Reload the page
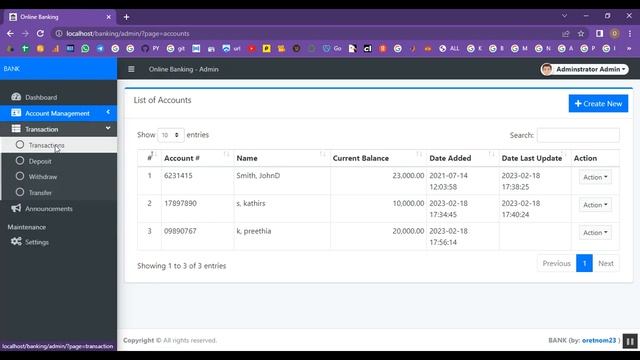Viewport: 640px width, 360px height. tap(40, 33)
